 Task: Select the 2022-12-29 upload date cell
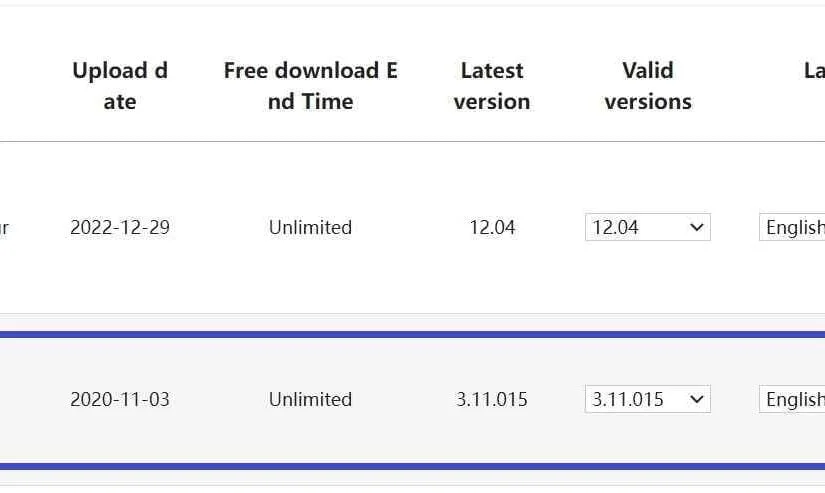[120, 227]
